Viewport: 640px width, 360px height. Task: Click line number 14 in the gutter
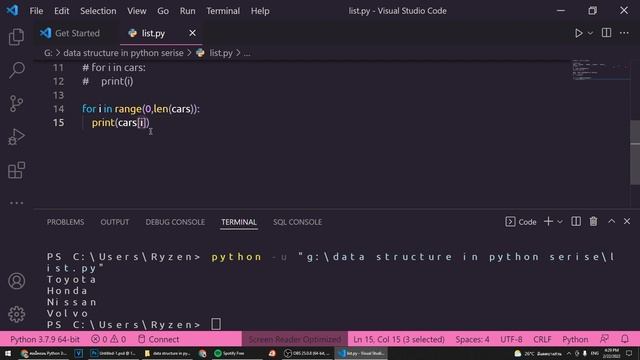click(x=58, y=109)
